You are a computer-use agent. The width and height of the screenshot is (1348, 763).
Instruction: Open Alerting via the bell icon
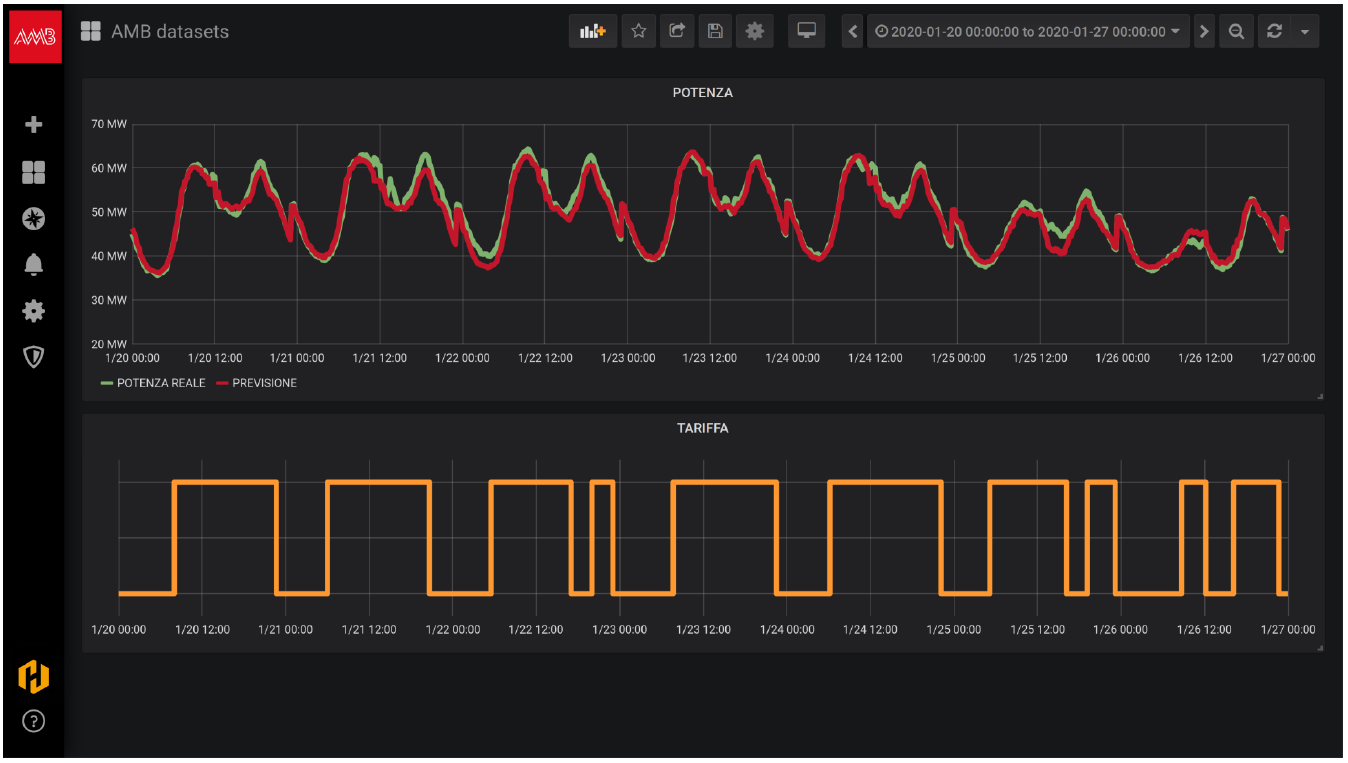(33, 264)
